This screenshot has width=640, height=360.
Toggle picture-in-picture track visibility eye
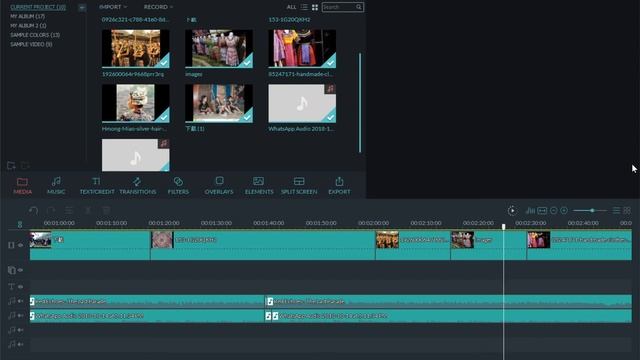(x=20, y=270)
